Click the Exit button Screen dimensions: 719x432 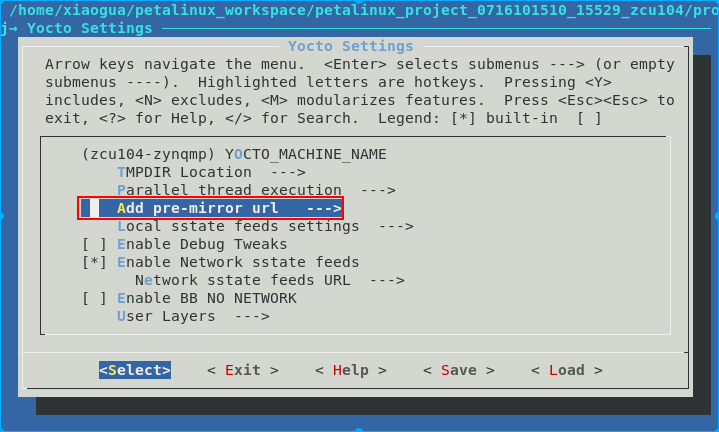[243, 370]
